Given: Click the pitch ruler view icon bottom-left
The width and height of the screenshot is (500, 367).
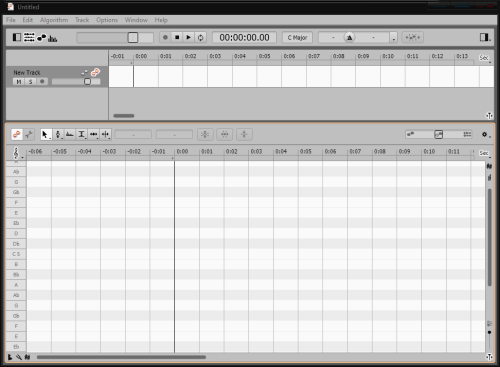Looking at the screenshot, I should (10, 357).
